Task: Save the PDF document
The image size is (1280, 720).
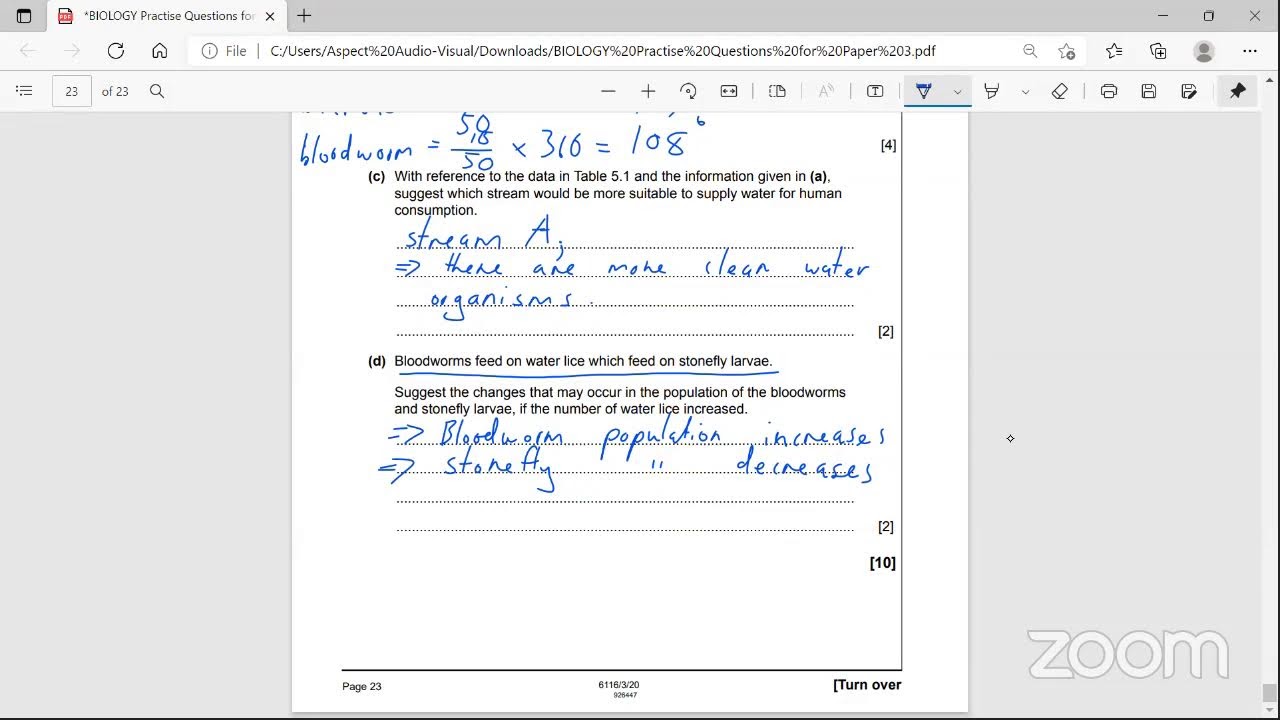Action: point(1149,91)
